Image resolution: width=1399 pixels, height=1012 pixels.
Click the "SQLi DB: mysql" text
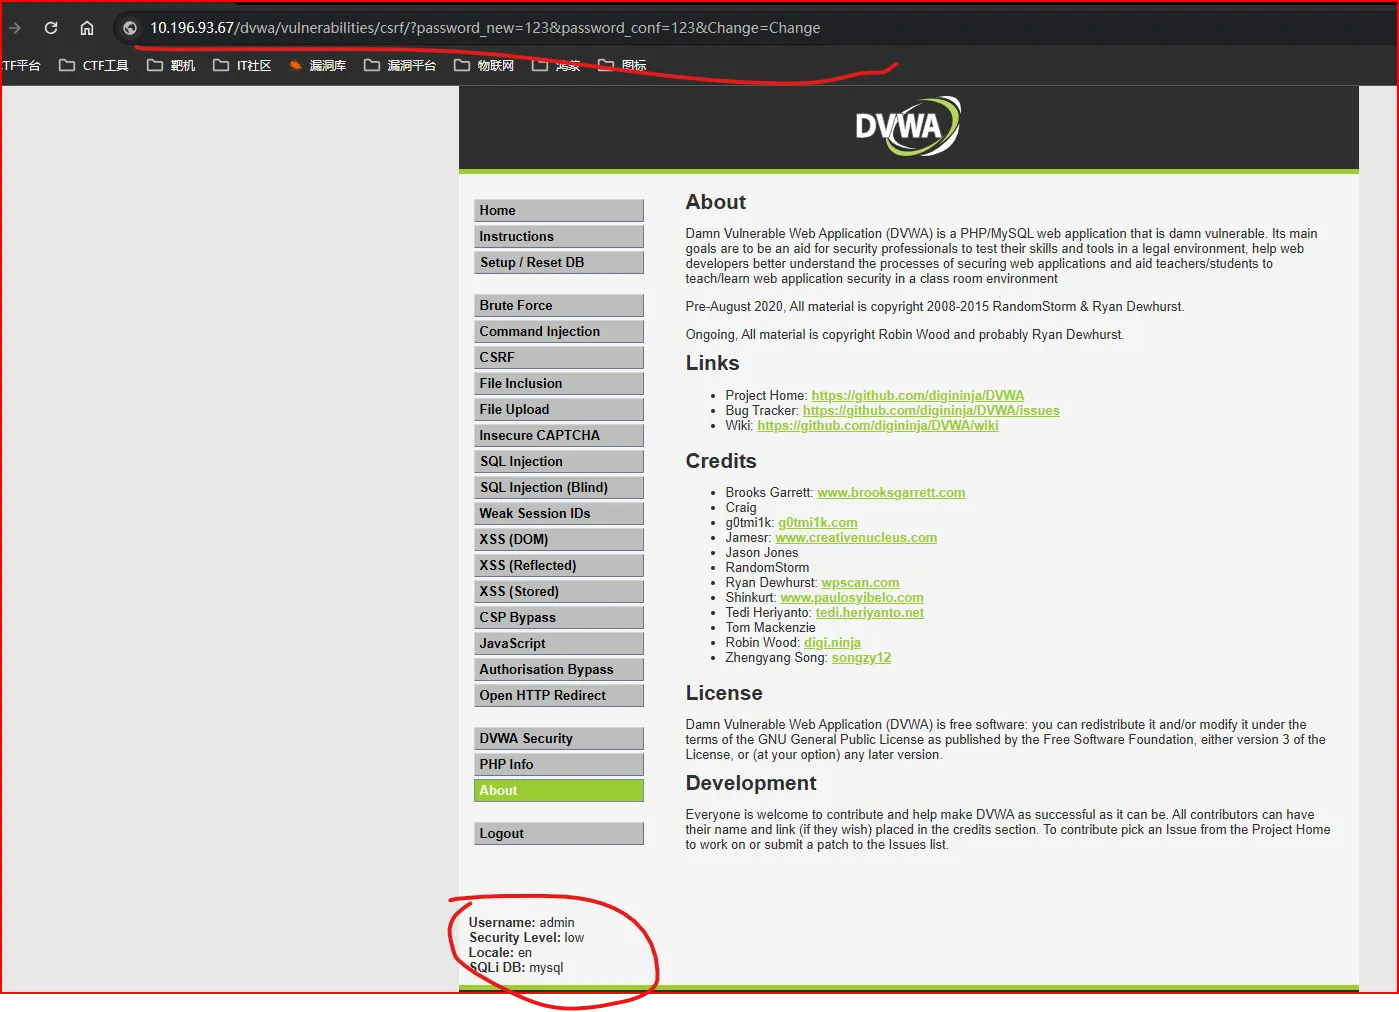(x=516, y=968)
